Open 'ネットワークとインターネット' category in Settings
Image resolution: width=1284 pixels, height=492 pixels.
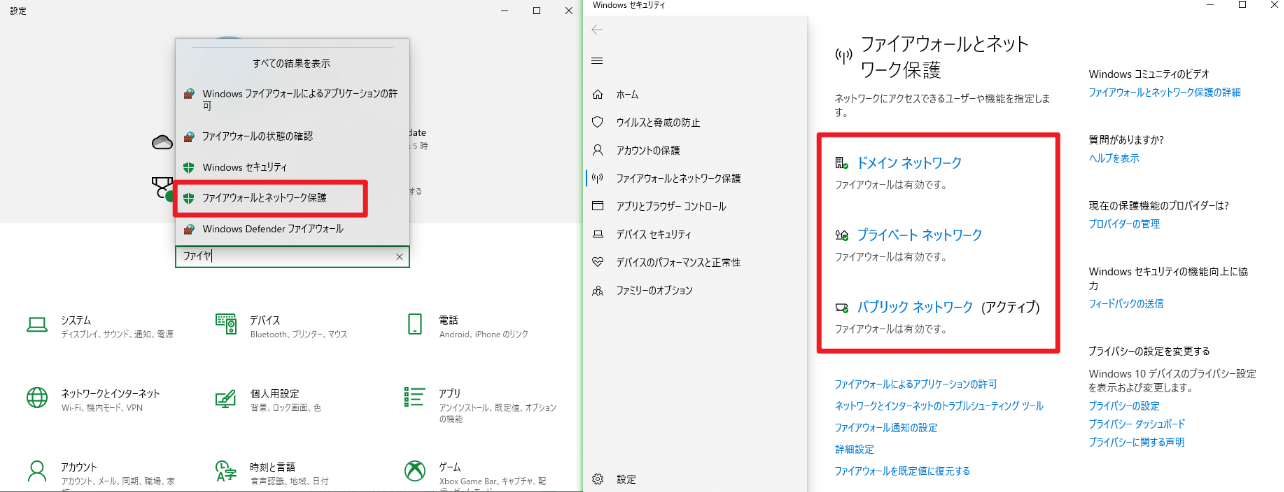point(110,393)
